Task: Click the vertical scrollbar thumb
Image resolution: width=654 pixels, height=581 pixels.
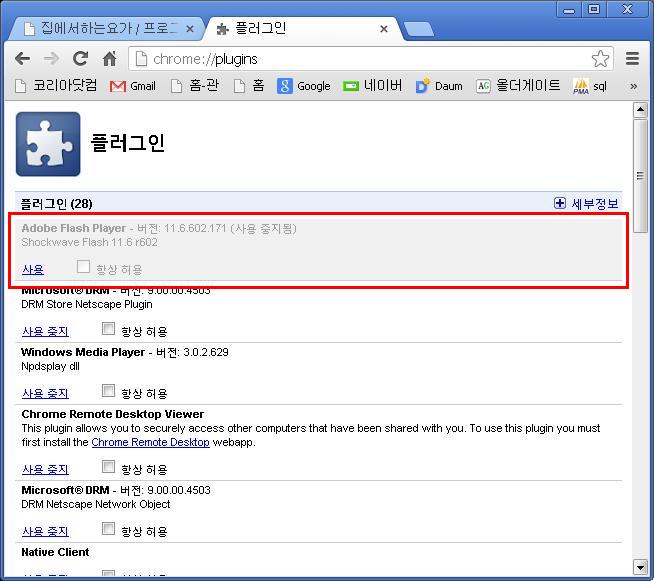Action: tap(640, 176)
